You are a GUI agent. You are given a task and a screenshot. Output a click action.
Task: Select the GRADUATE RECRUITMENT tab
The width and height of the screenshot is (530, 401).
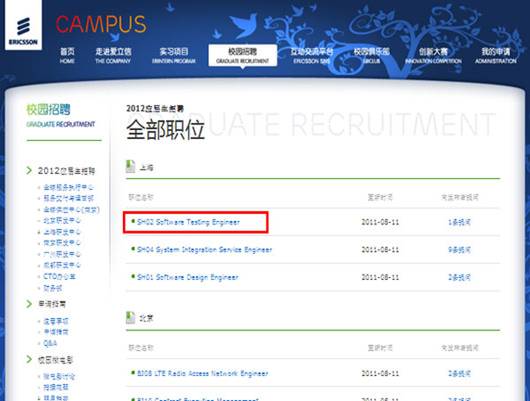[x=243, y=55]
